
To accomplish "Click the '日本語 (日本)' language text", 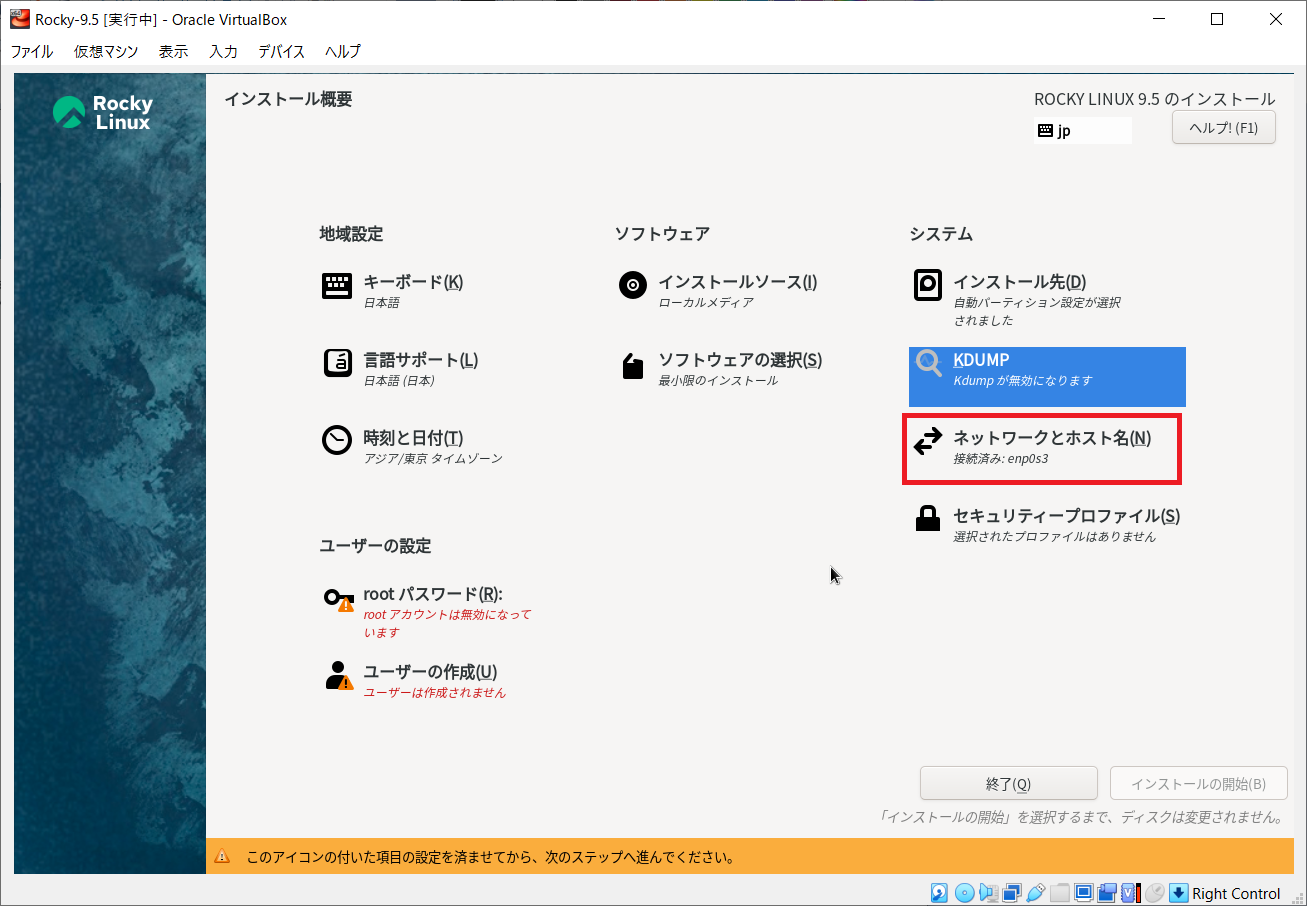I will click(x=399, y=381).
